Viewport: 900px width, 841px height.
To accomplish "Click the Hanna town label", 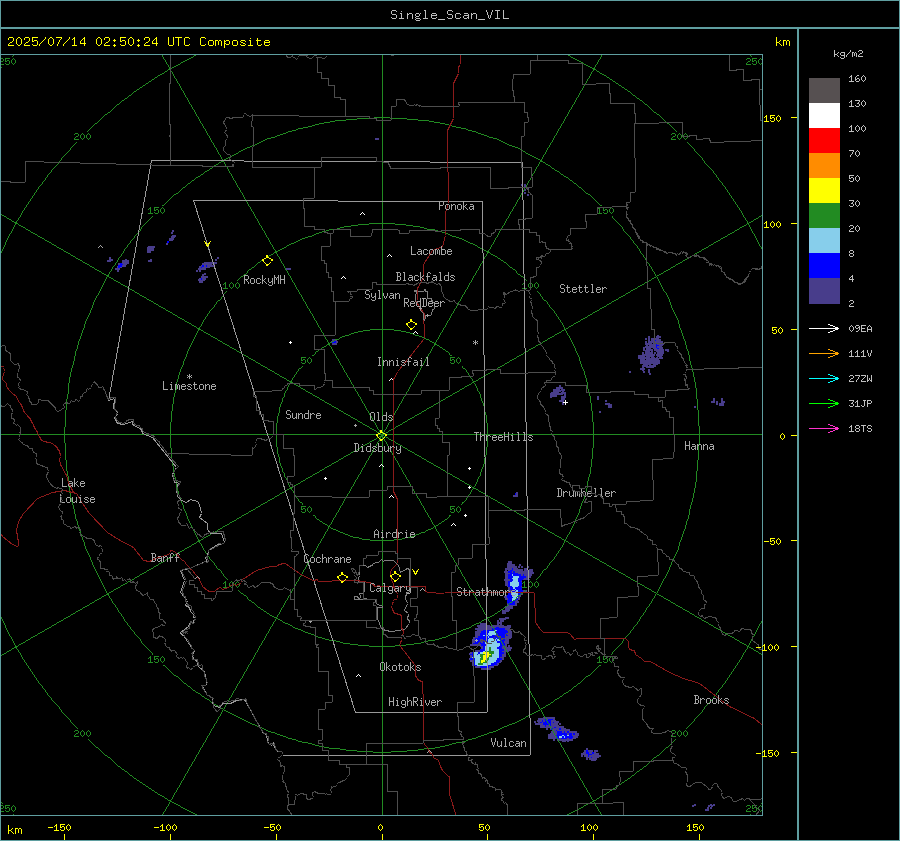I will 699,446.
